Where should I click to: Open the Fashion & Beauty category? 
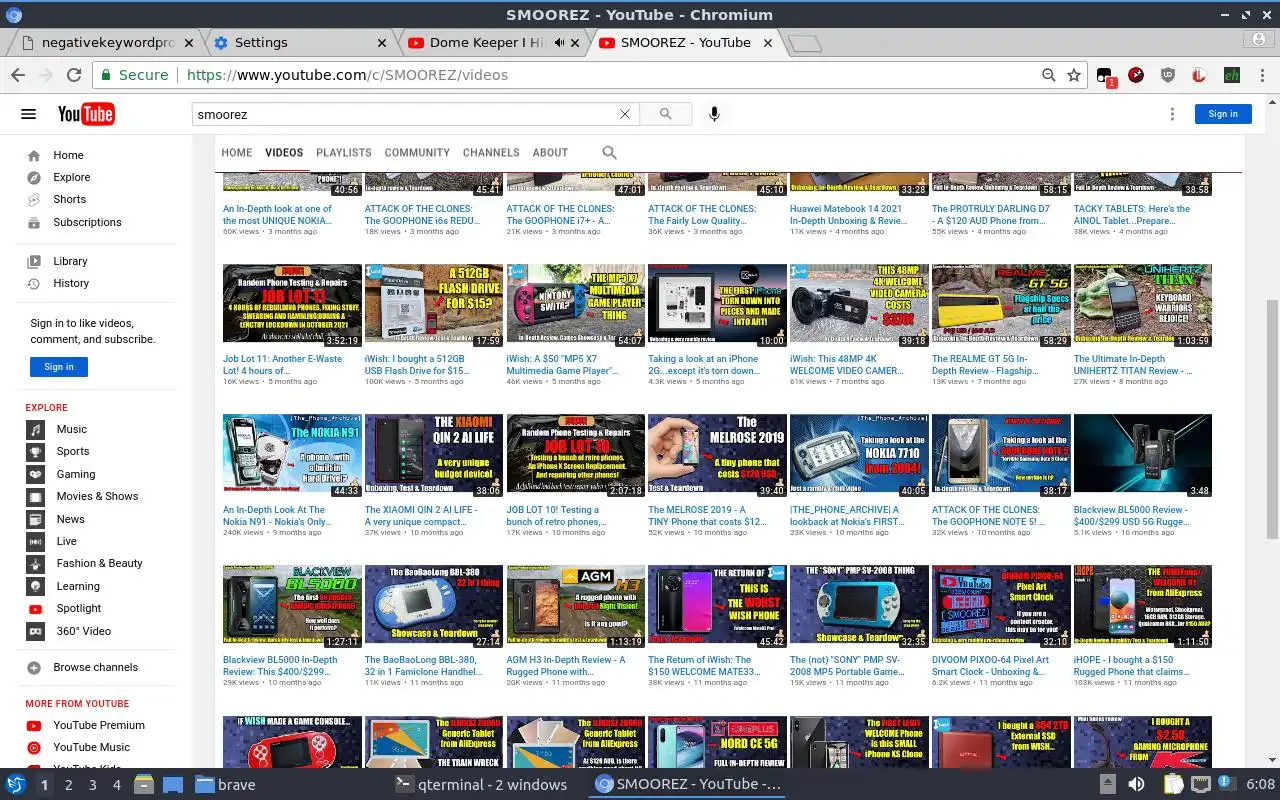(99, 563)
